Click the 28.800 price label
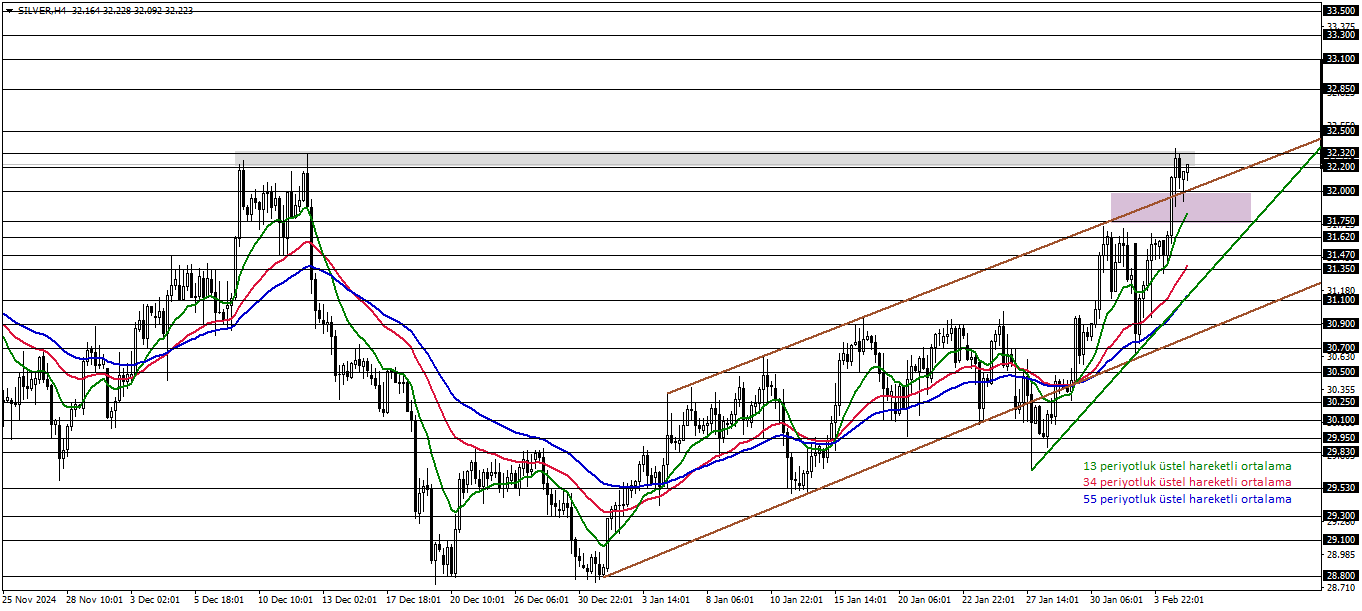The width and height of the screenshot is (1362, 611). (1340, 576)
